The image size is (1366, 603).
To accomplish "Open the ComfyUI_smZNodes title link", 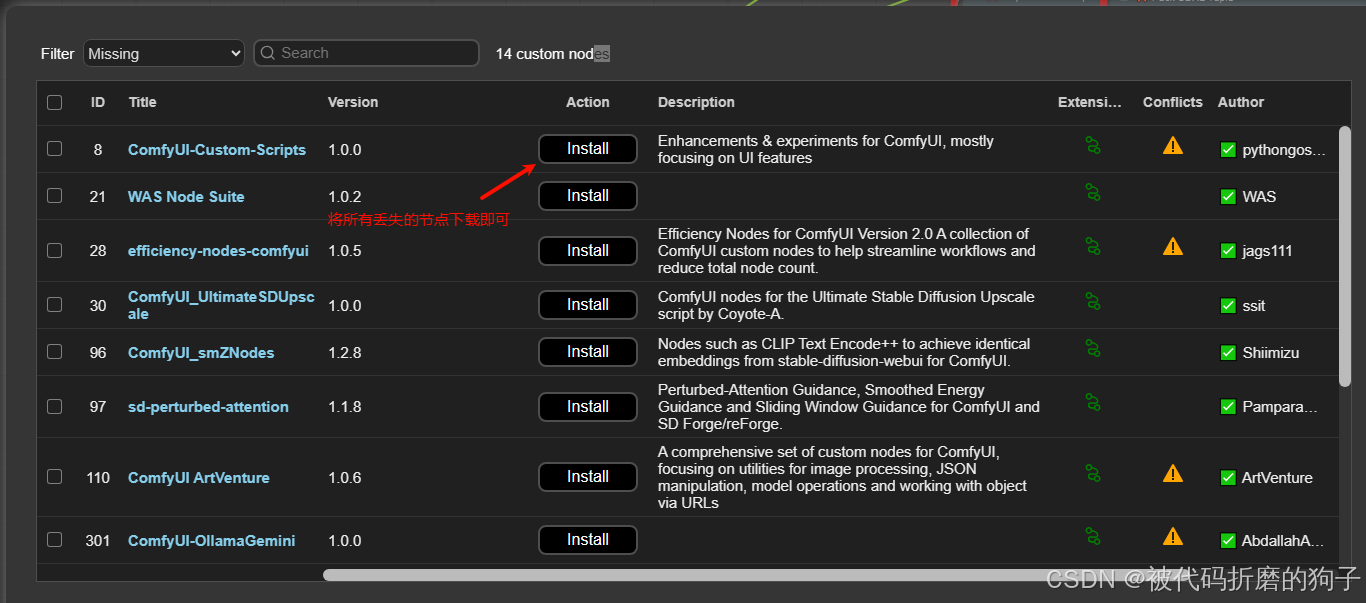I will pos(201,353).
